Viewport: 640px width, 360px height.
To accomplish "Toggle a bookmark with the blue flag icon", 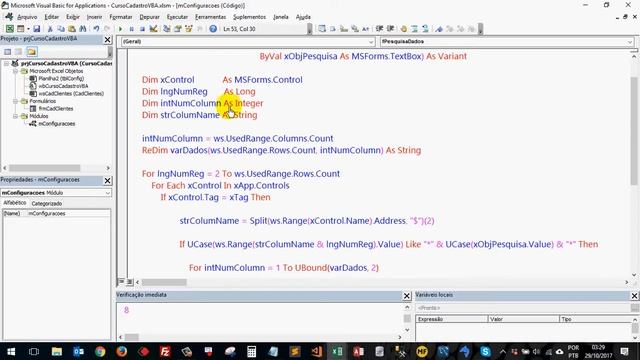I will click(439, 29).
